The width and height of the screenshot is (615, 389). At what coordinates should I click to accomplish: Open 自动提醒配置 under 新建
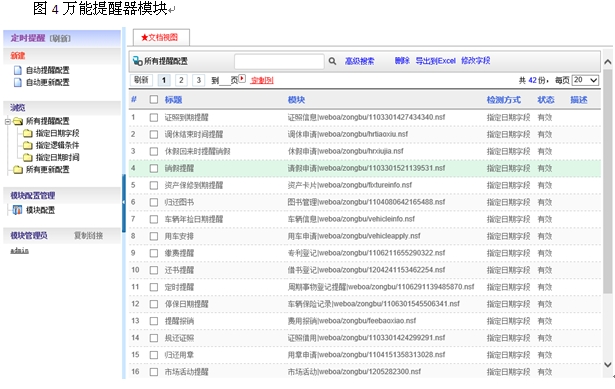click(x=47, y=70)
